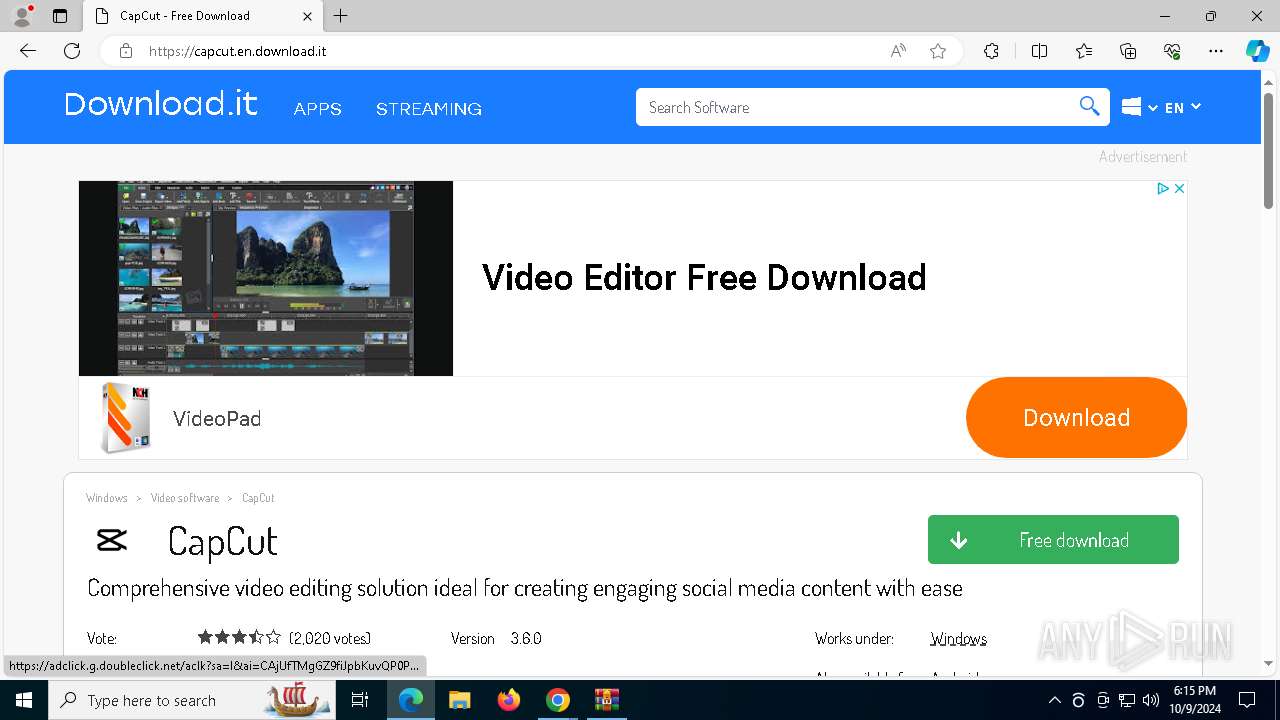Viewport: 1280px width, 720px height.
Task: Expand the EN language dropdown
Action: 1182,107
